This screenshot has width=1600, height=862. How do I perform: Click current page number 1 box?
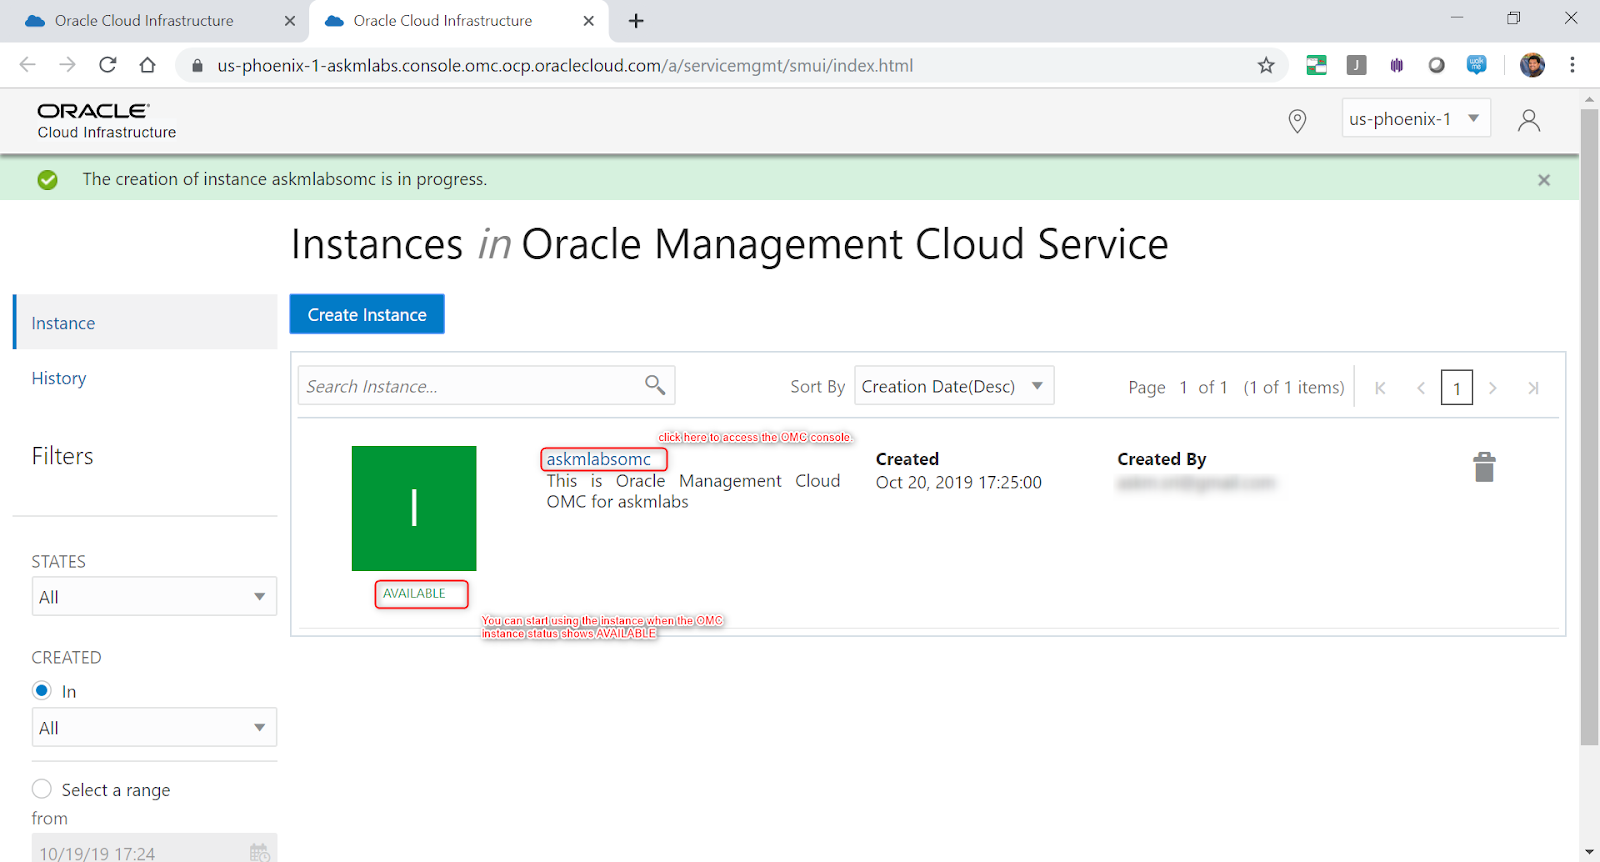click(1457, 388)
